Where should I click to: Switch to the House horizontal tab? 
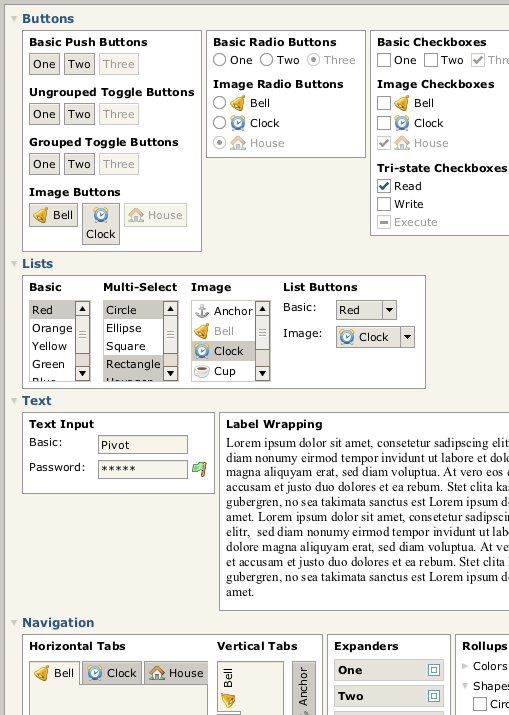tap(177, 673)
